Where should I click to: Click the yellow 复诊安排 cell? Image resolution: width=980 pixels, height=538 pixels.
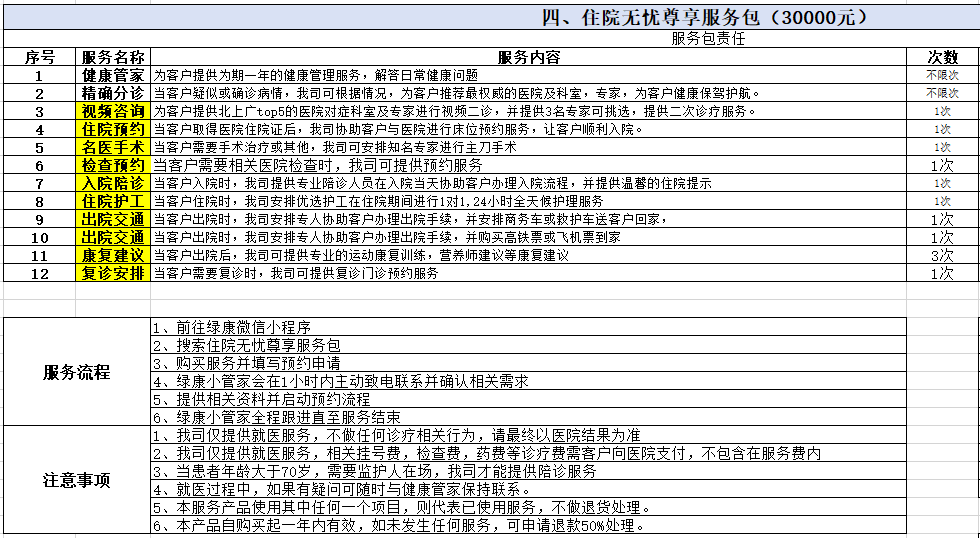pos(113,273)
